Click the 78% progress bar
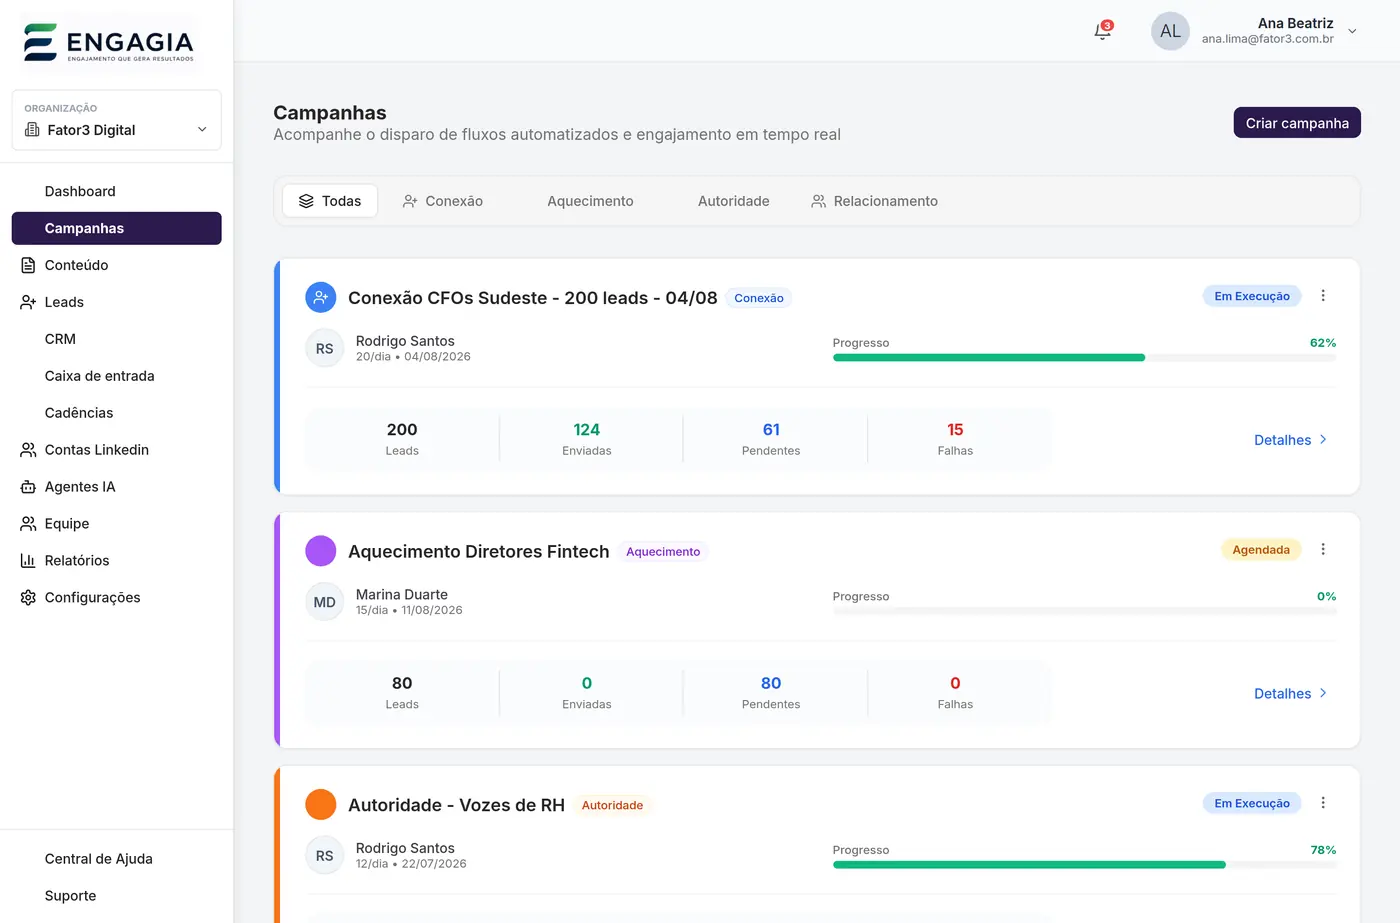The width and height of the screenshot is (1400, 923). point(1084,865)
